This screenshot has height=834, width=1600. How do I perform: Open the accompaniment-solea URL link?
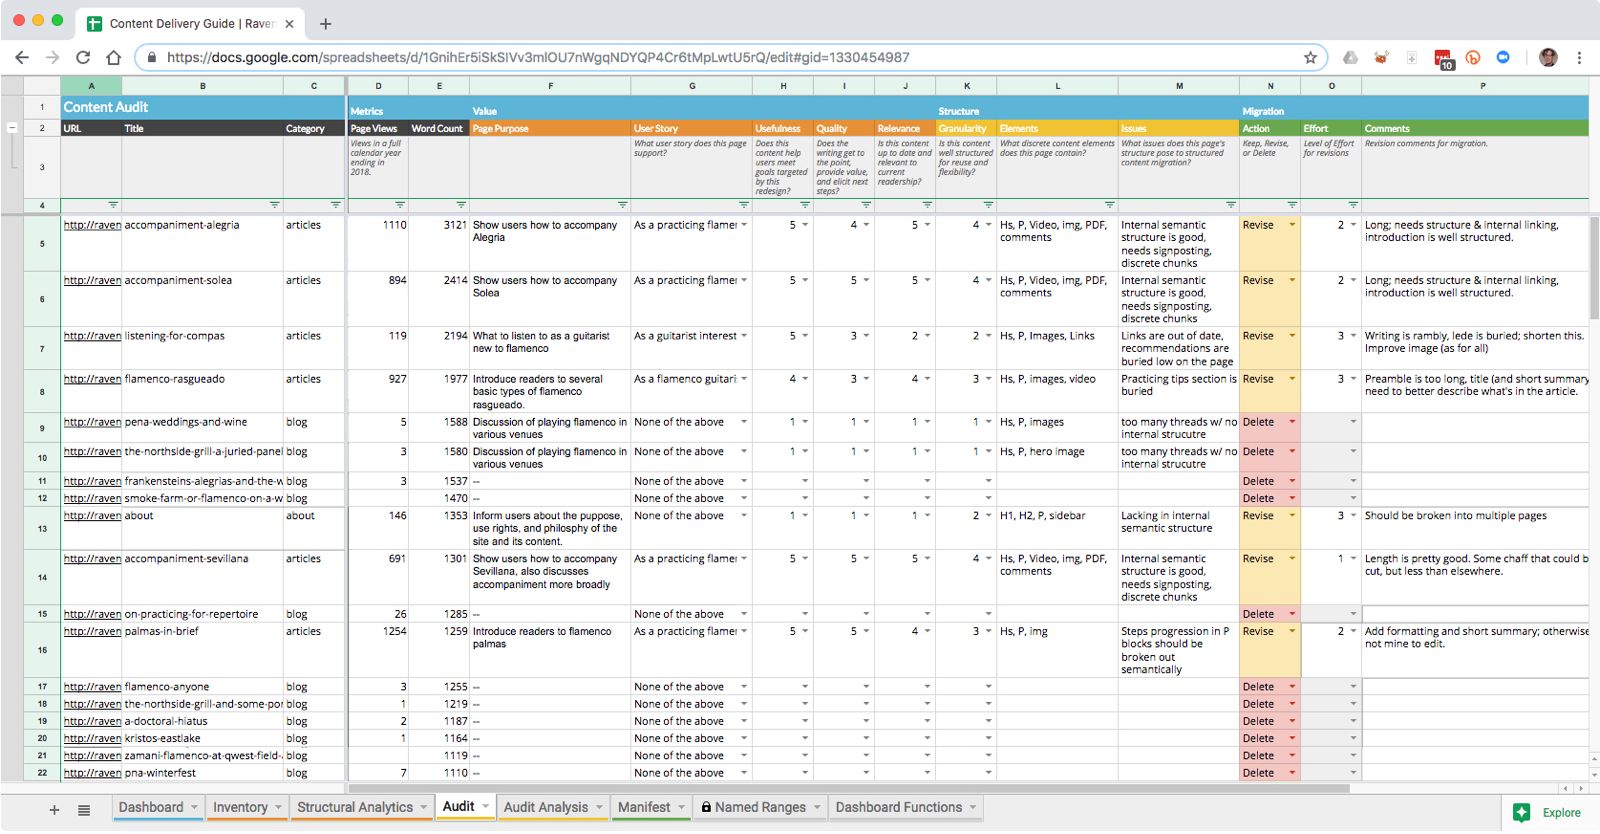coord(92,281)
